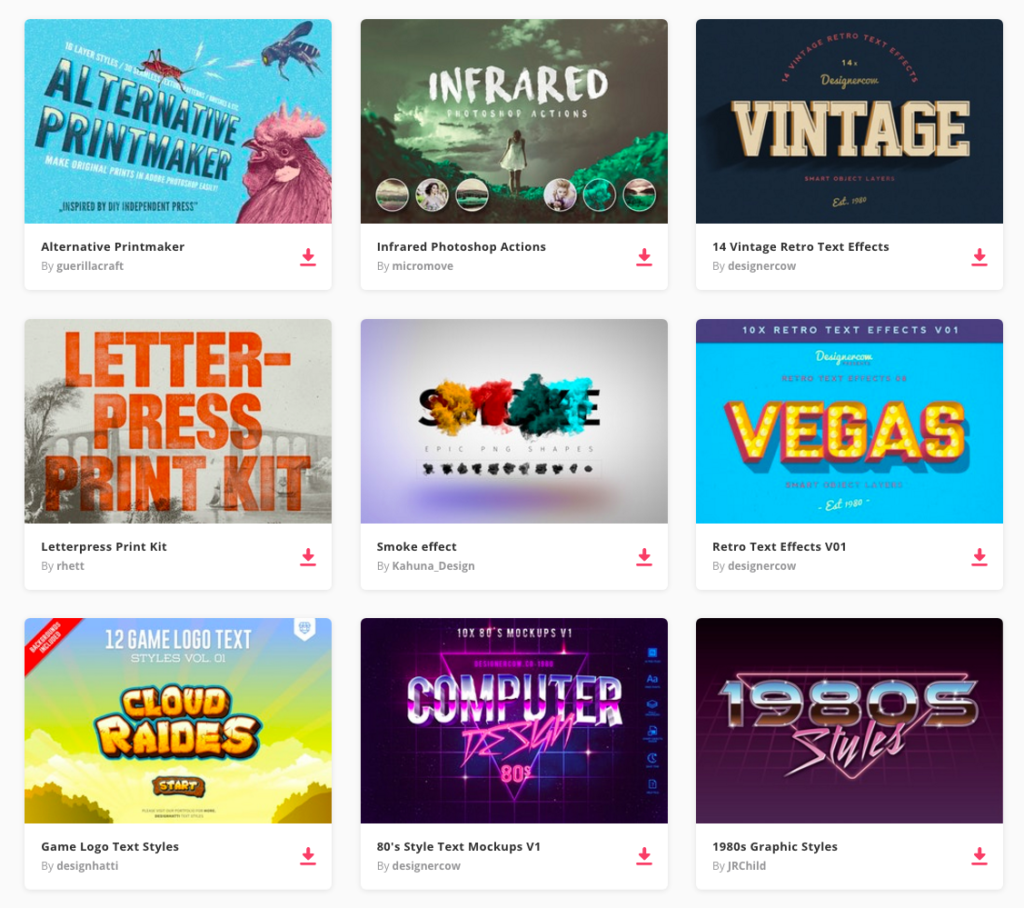Click download icon for Letterpress Print Kit
The image size is (1024, 908).
308,557
